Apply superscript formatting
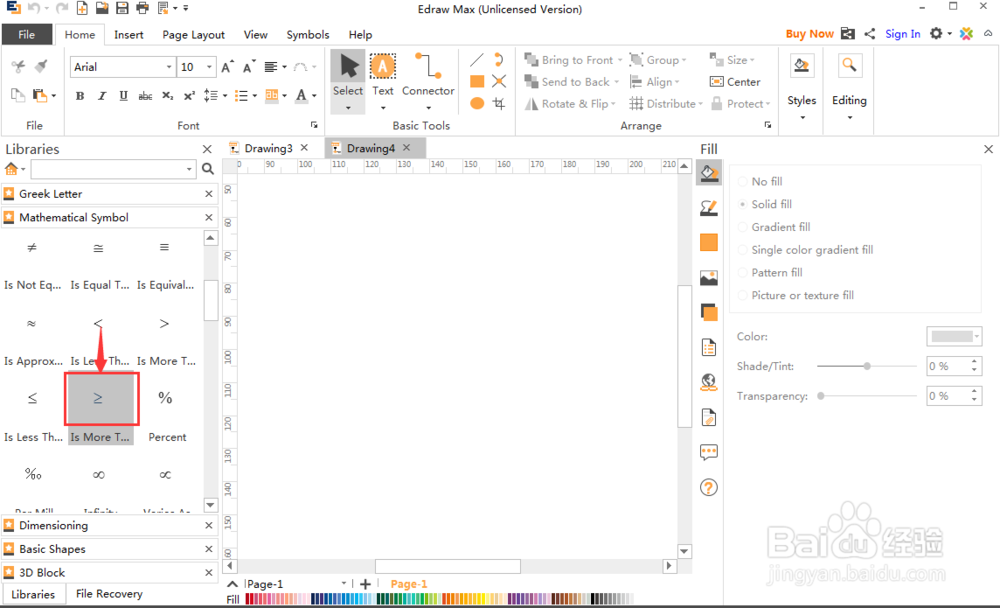The height and width of the screenshot is (608, 1000). 189,96
